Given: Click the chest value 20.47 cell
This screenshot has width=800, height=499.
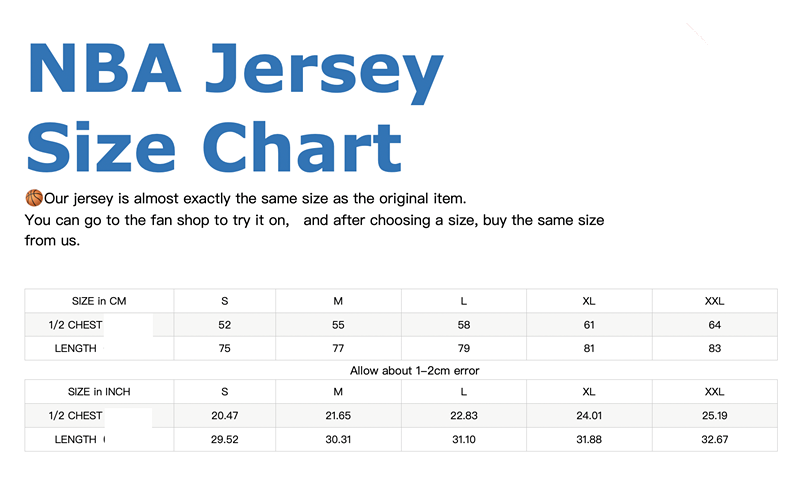Looking at the screenshot, I should click(x=224, y=416).
